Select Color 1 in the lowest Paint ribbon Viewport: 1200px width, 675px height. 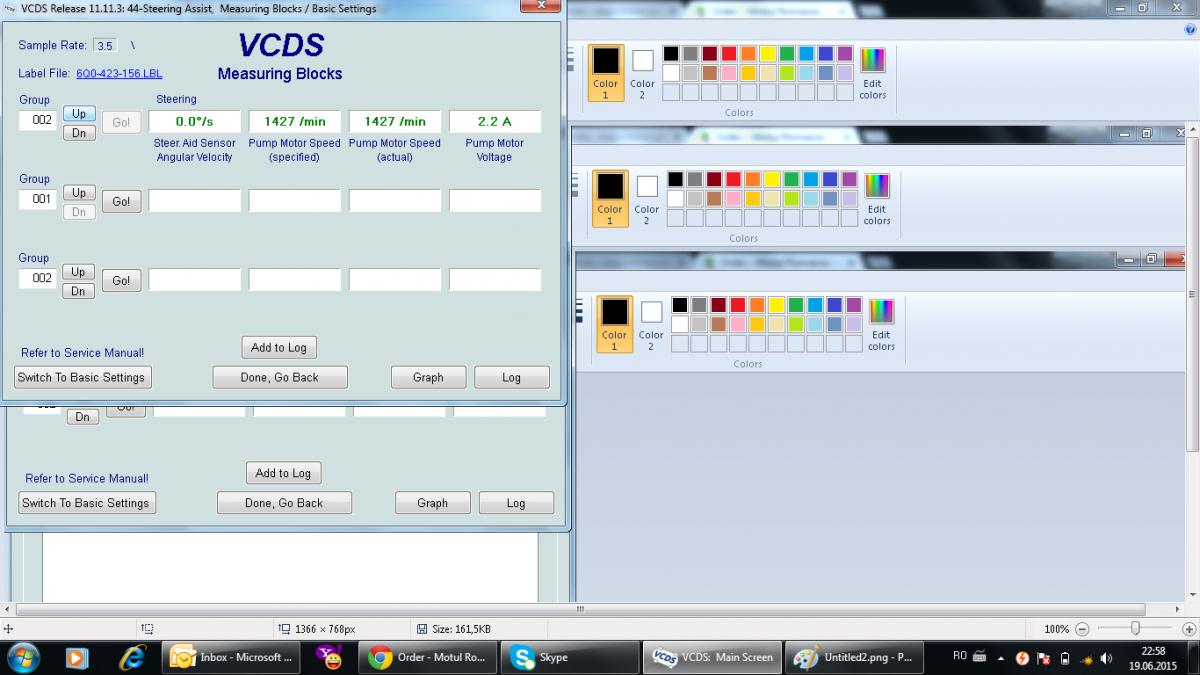click(x=614, y=324)
